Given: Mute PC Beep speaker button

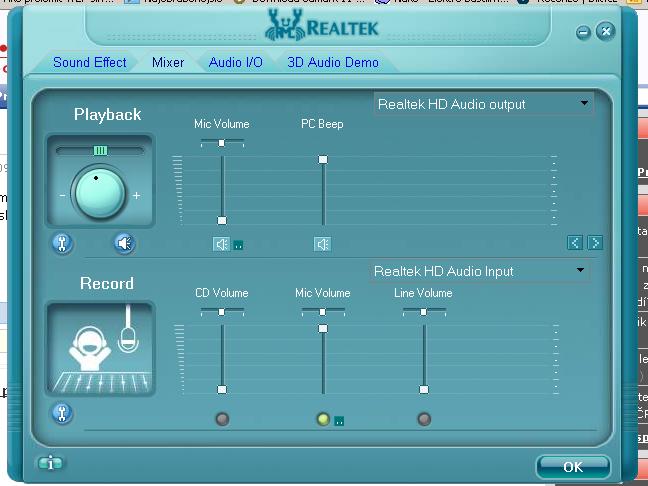Looking at the screenshot, I should tap(322, 244).
